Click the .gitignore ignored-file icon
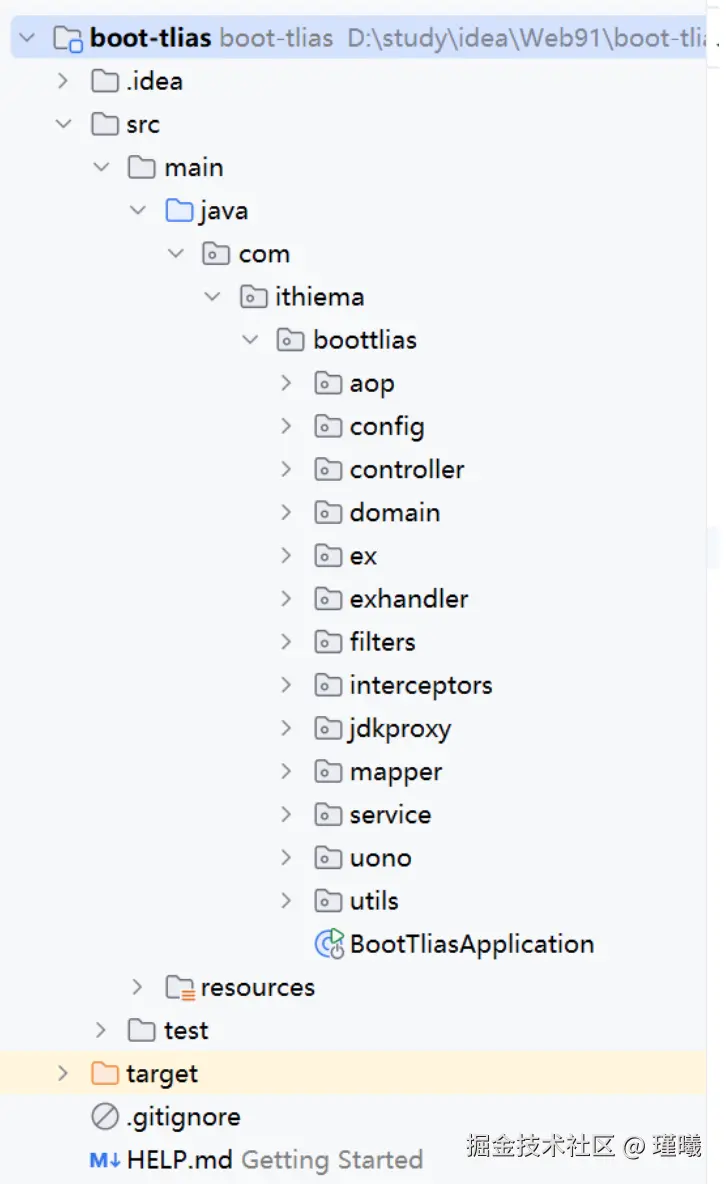This screenshot has height=1184, width=726. pos(105,1116)
